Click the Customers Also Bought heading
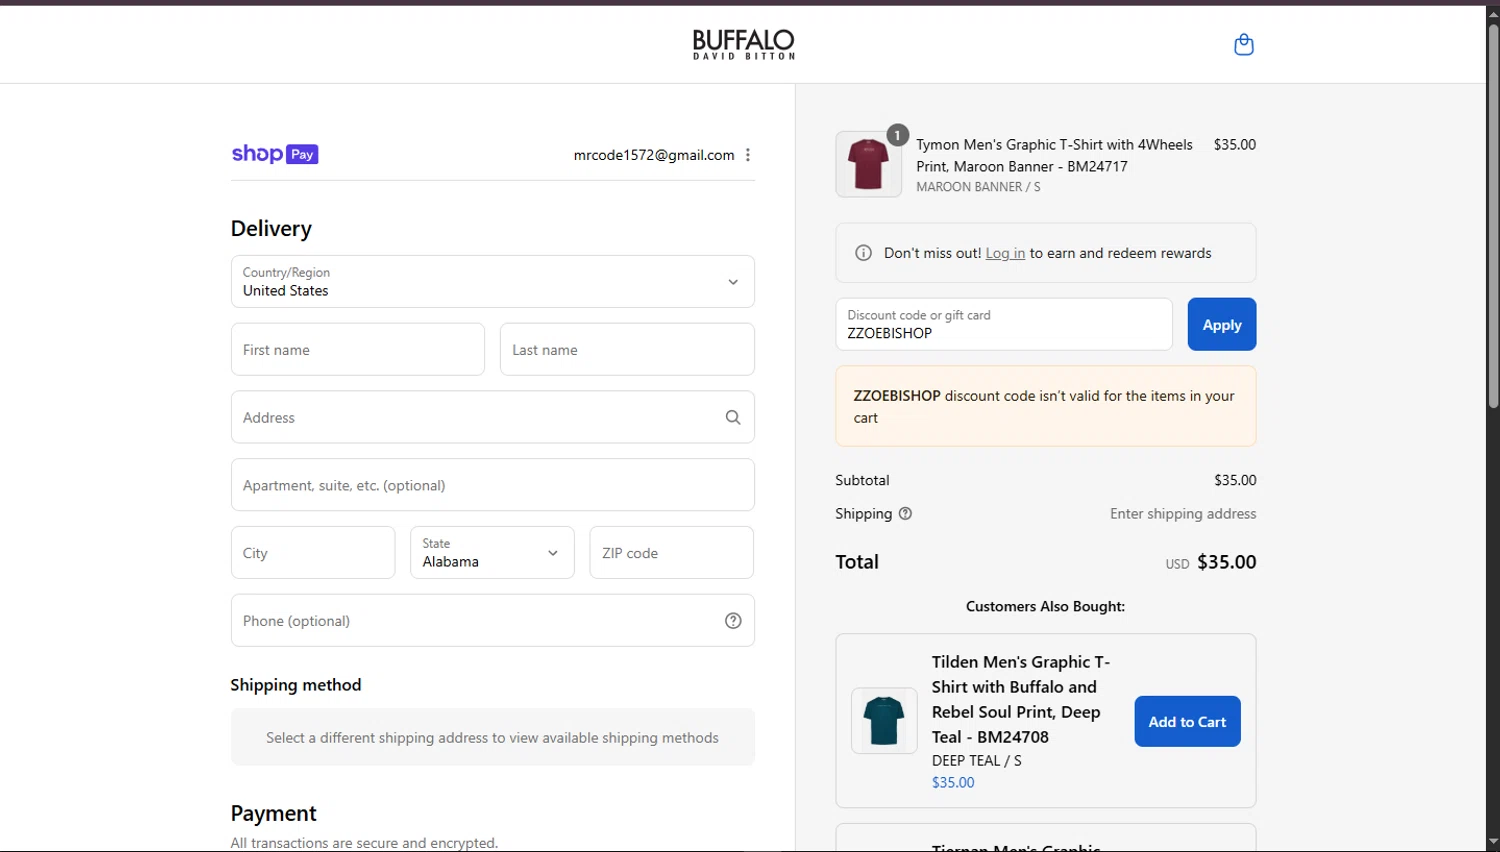 pos(1045,606)
